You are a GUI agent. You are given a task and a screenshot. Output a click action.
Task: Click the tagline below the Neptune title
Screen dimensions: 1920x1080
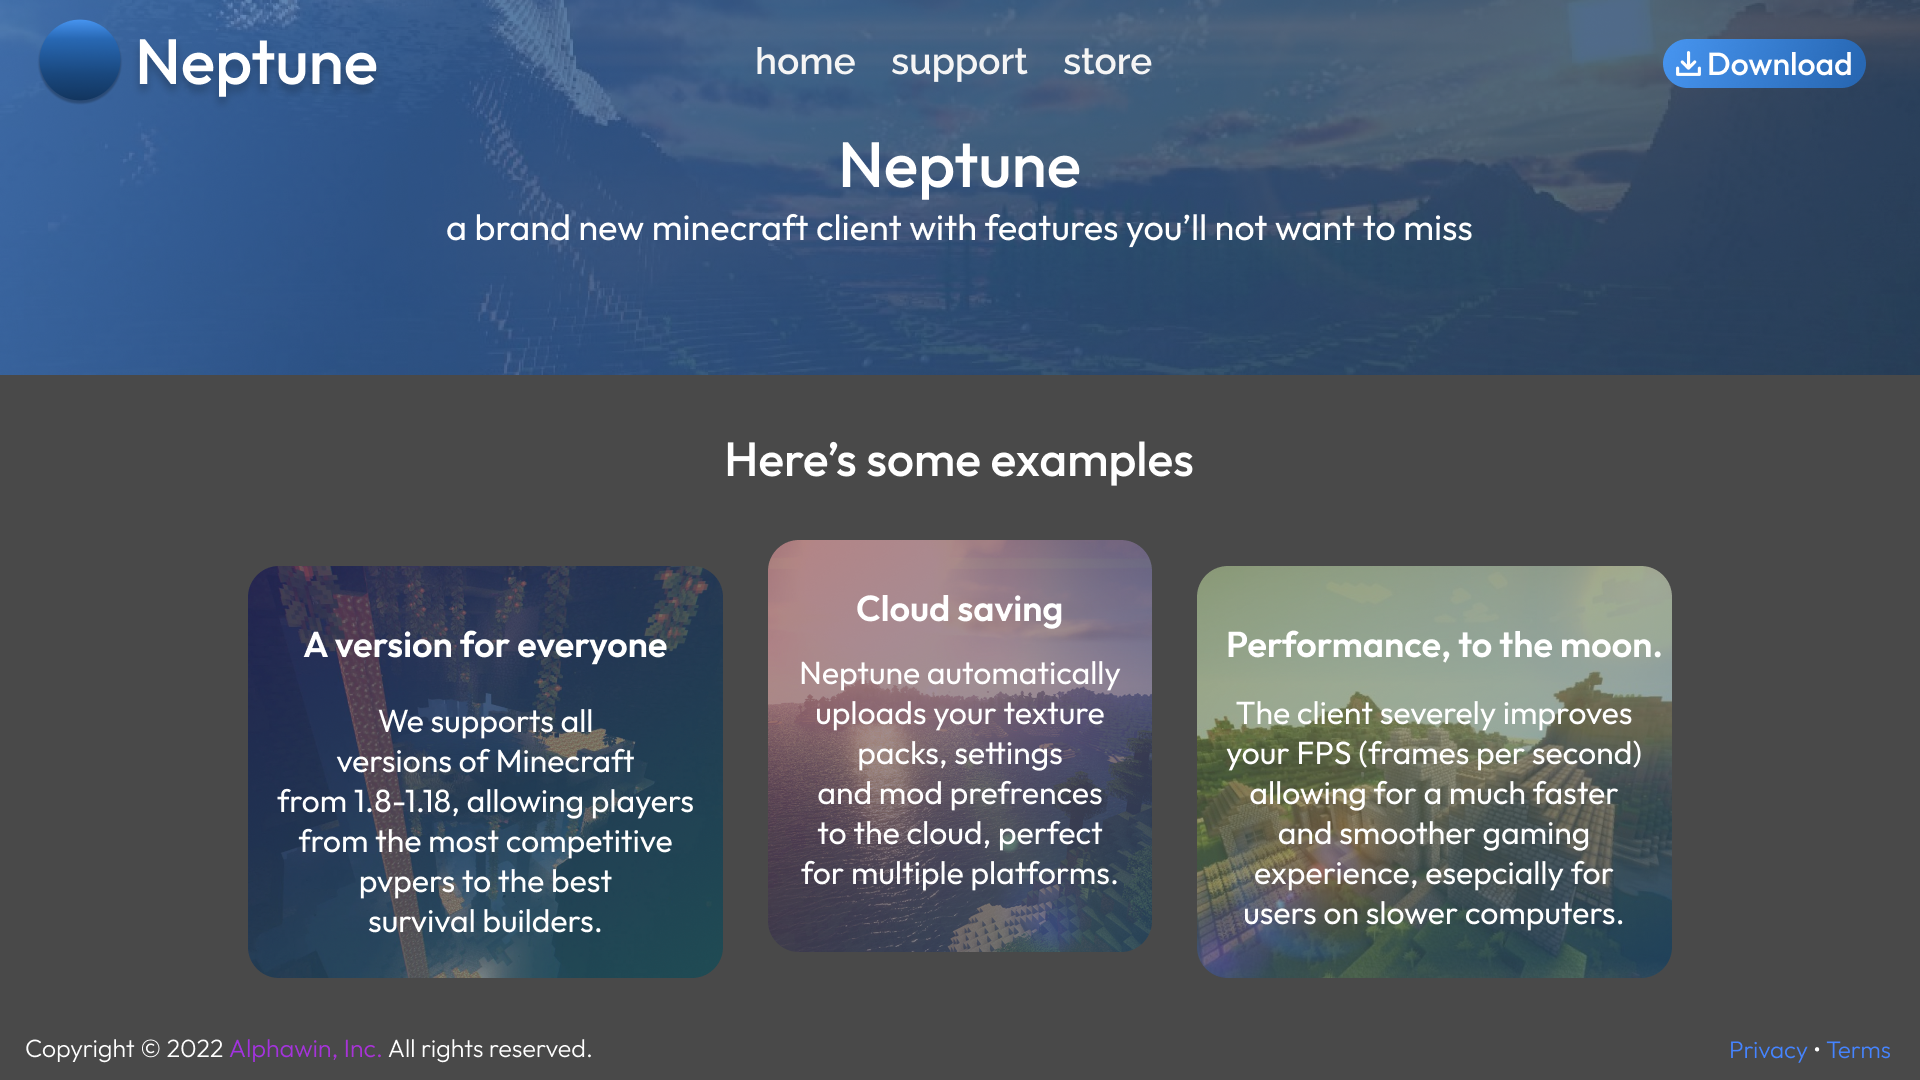pyautogui.click(x=959, y=229)
